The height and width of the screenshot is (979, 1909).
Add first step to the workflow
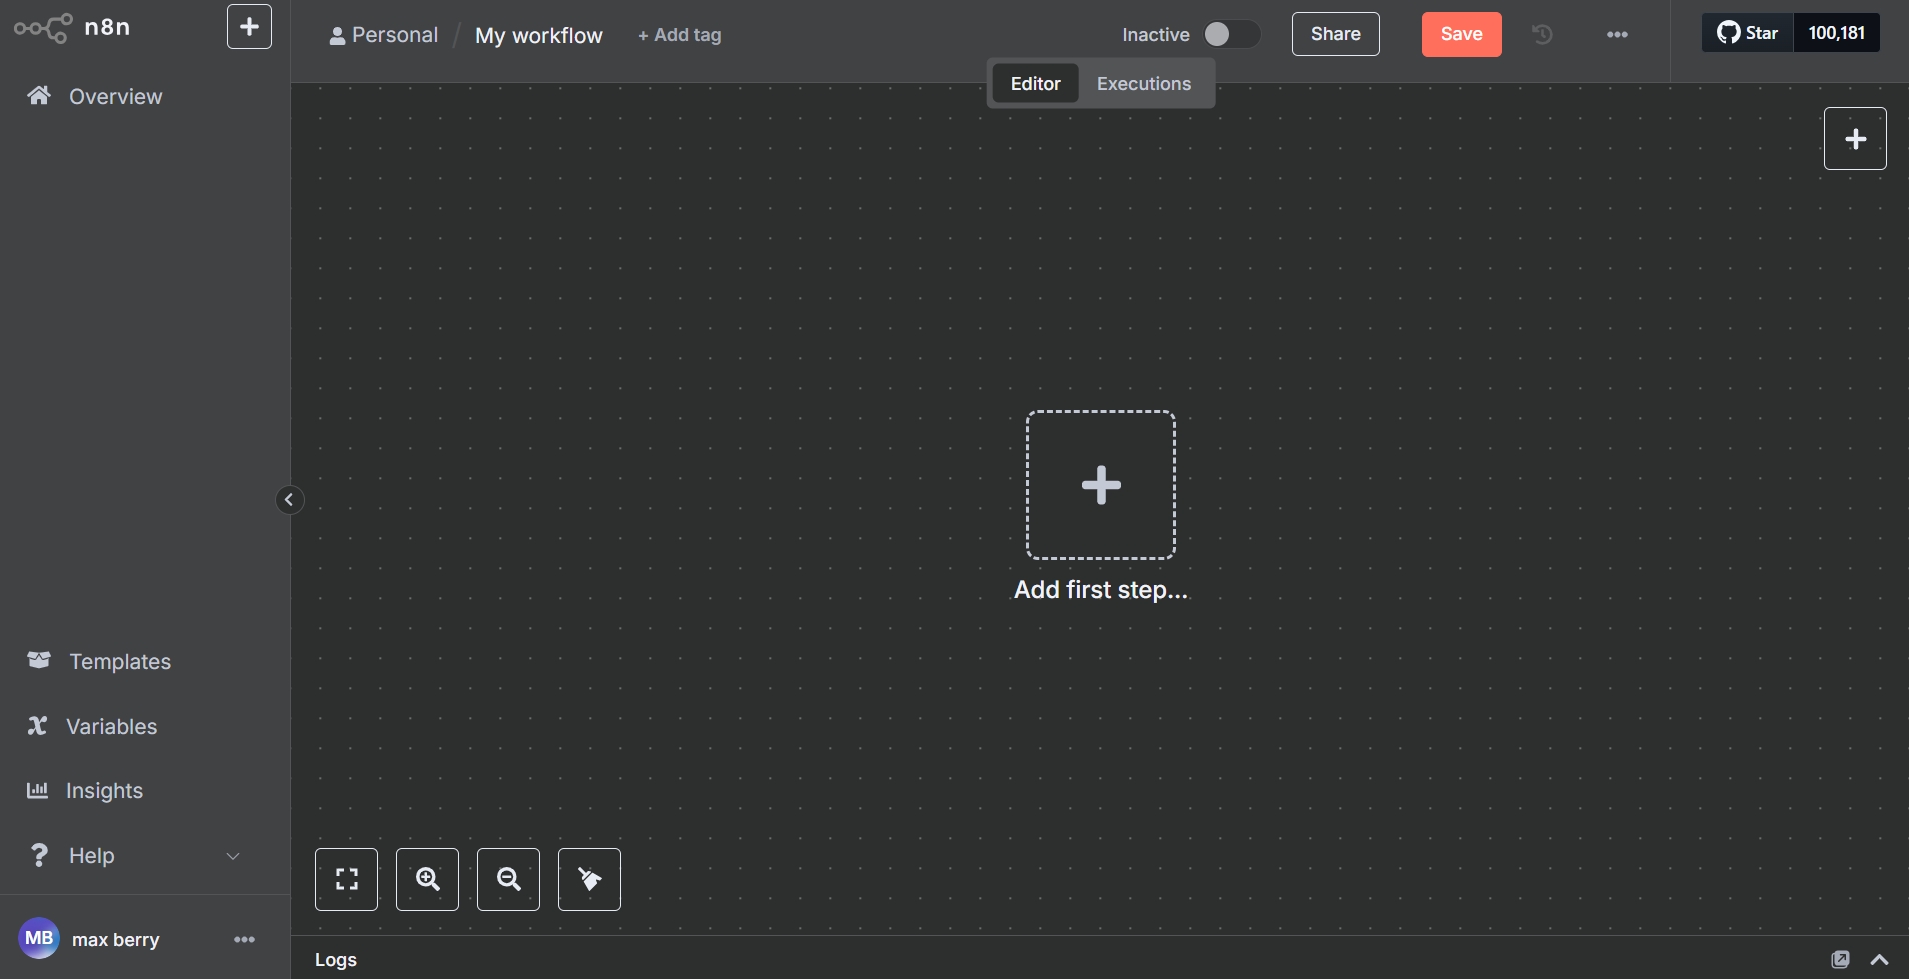click(x=1100, y=485)
